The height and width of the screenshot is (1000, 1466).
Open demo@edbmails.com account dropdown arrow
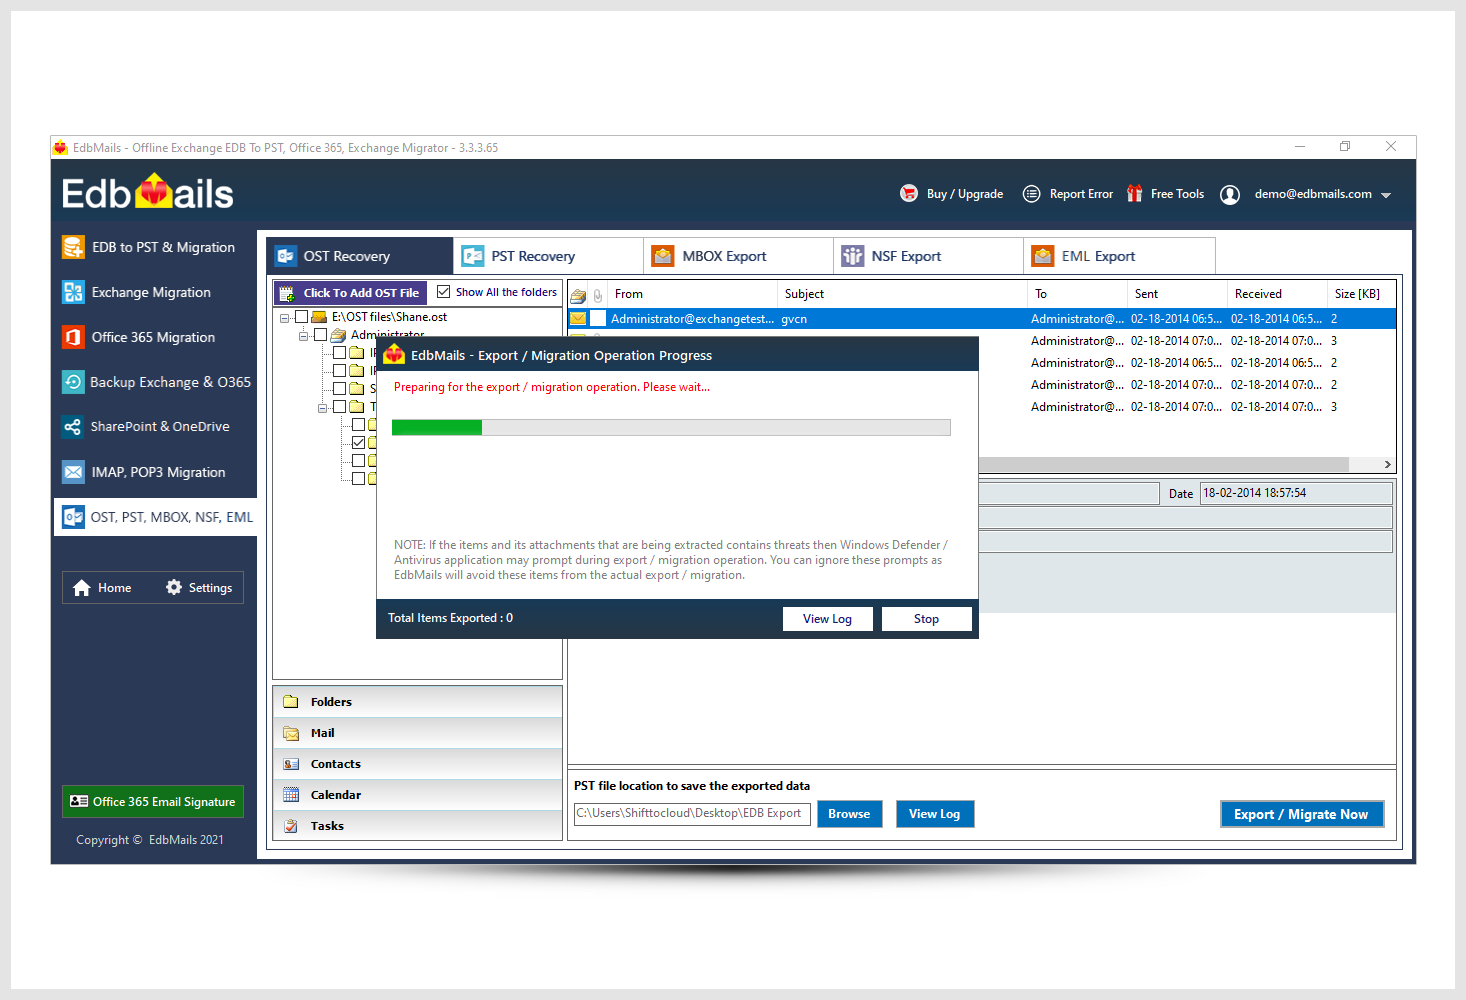pyautogui.click(x=1386, y=195)
